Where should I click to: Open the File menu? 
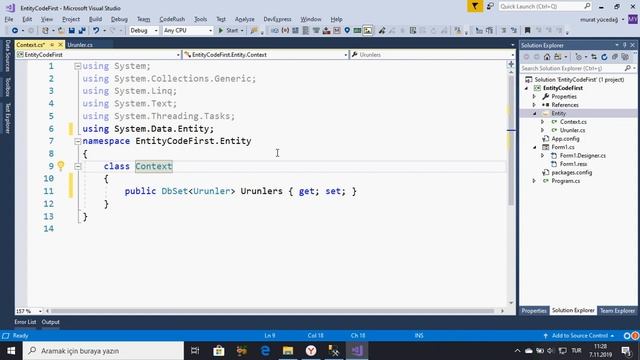click(x=9, y=19)
